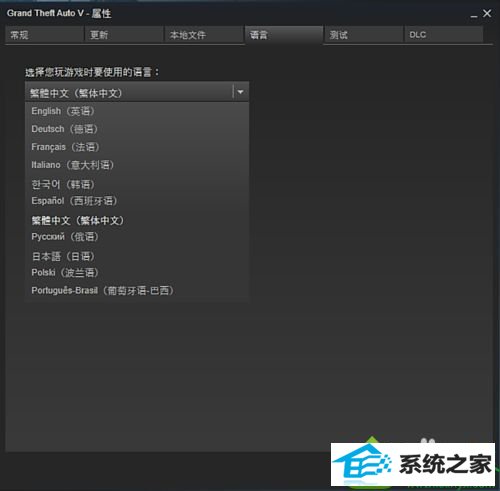Open the 更新 tab
500x491 pixels.
124,35
